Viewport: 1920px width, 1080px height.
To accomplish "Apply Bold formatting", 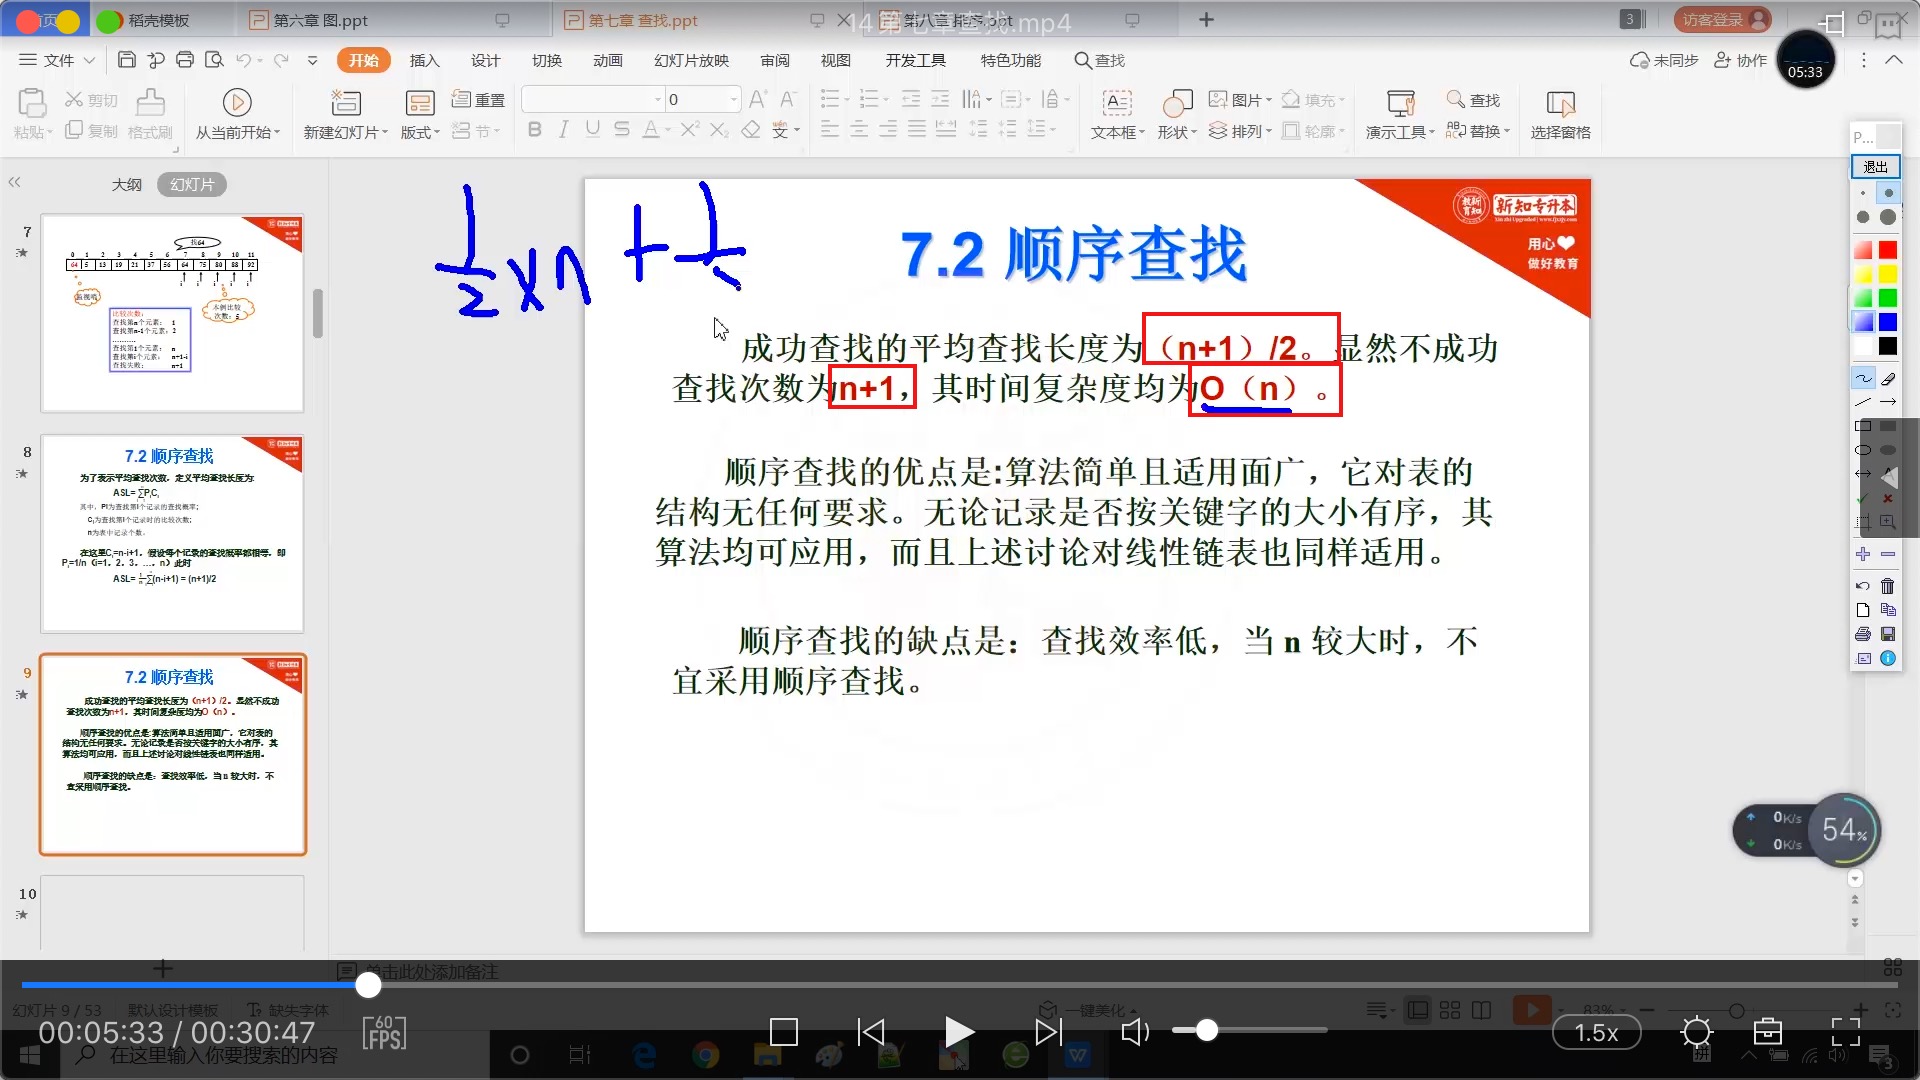I will coord(535,129).
